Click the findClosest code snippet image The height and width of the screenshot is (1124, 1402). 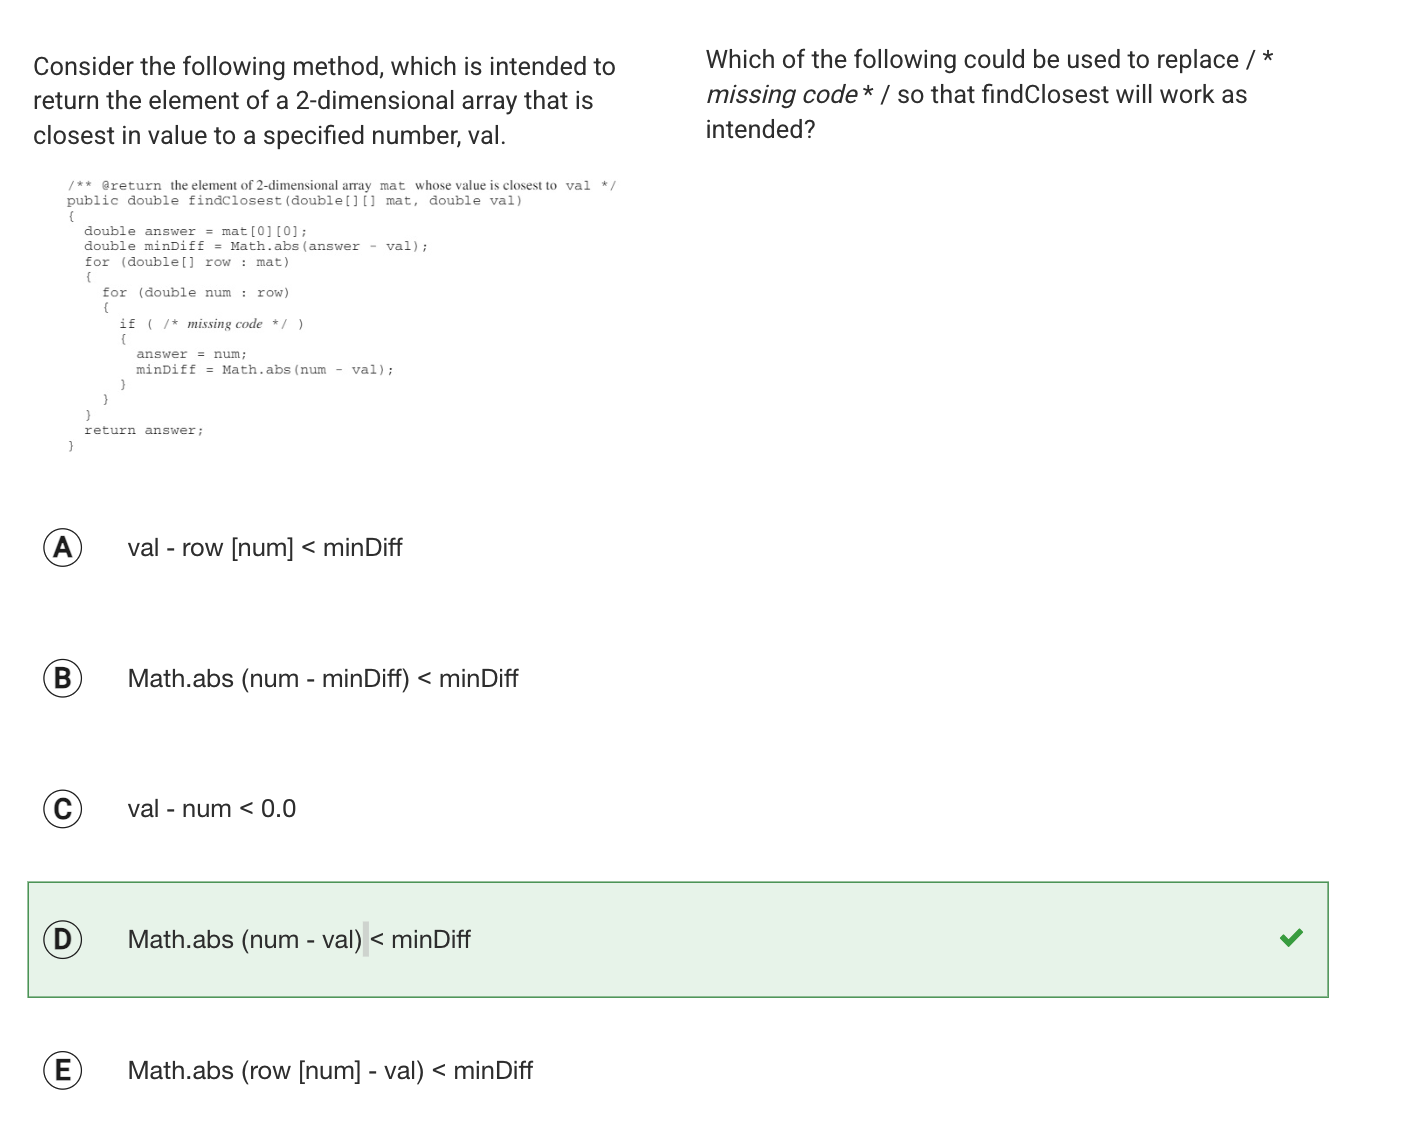point(341,315)
